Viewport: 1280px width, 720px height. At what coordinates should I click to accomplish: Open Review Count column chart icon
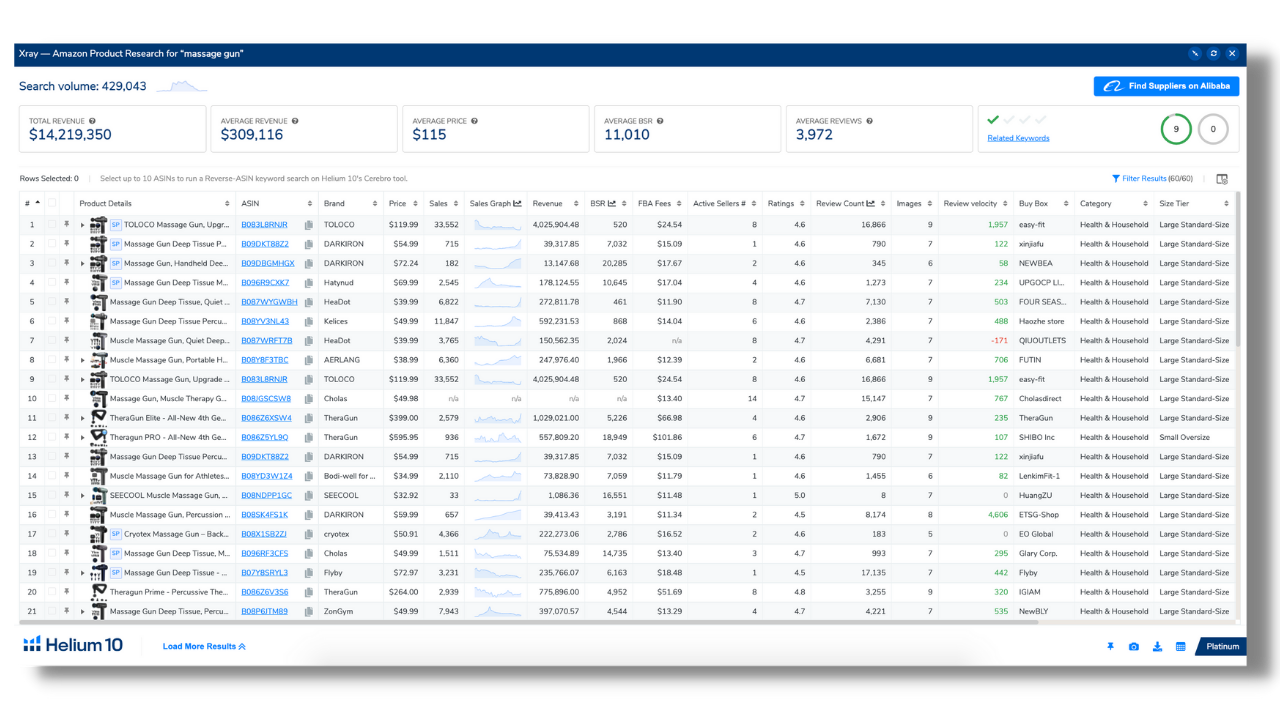[871, 204]
